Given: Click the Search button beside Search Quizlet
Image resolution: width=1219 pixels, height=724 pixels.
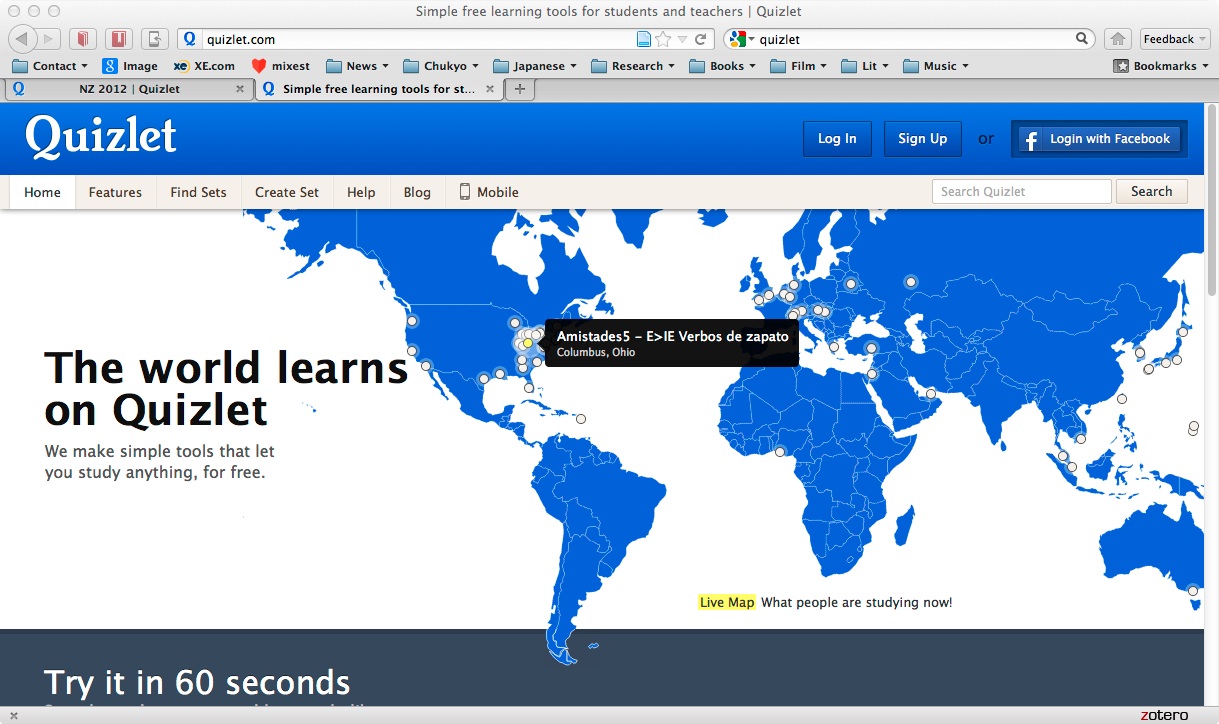Looking at the screenshot, I should [x=1151, y=191].
